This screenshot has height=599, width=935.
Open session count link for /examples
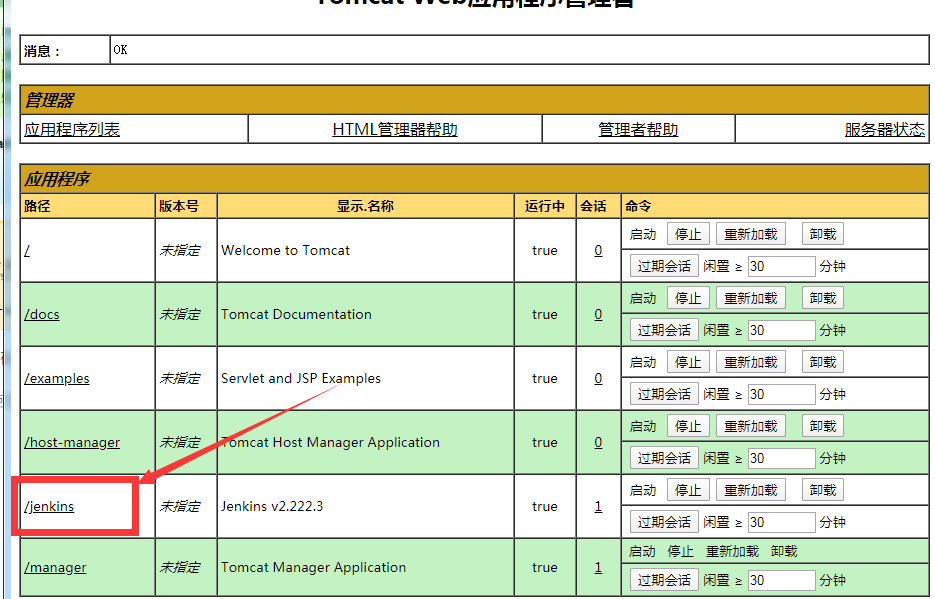click(598, 378)
